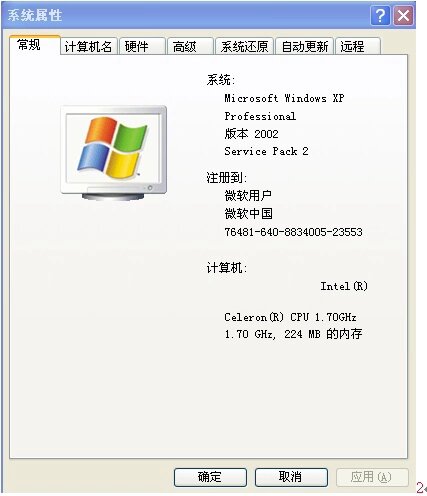Click the Windows XP logo monitor image
Image resolution: width=427 pixels, height=496 pixels.
click(x=114, y=153)
